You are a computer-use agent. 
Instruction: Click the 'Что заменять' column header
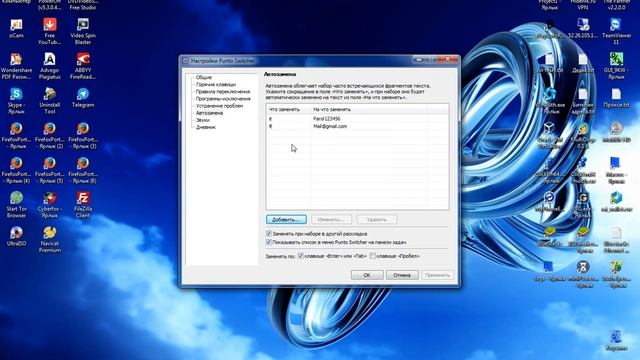[x=288, y=109]
